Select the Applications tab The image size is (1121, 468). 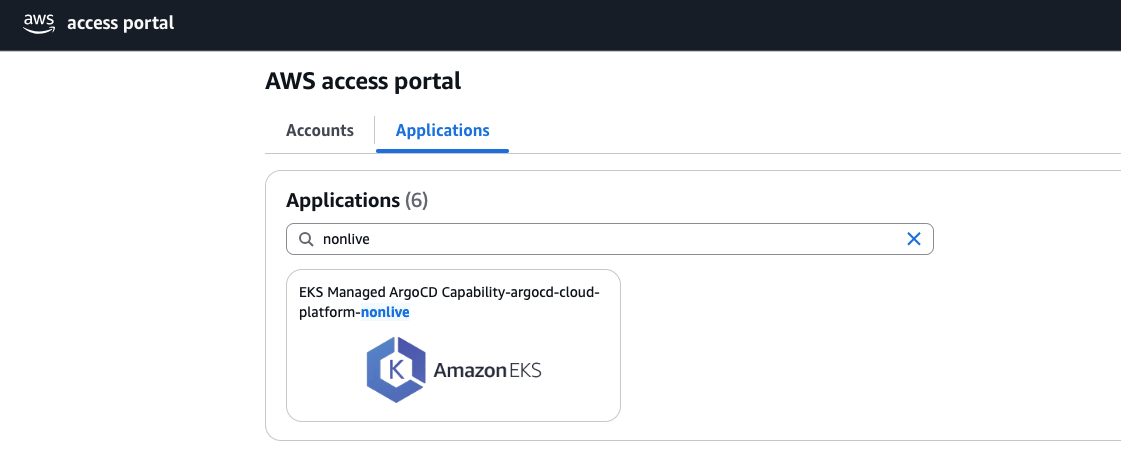[x=443, y=131]
